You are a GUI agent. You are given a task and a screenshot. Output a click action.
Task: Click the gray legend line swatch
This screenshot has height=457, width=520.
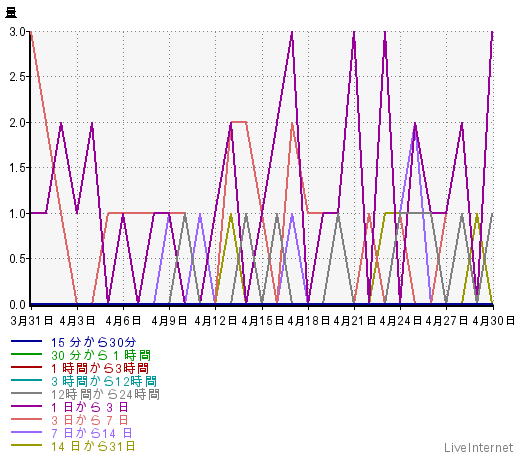(x=26, y=393)
